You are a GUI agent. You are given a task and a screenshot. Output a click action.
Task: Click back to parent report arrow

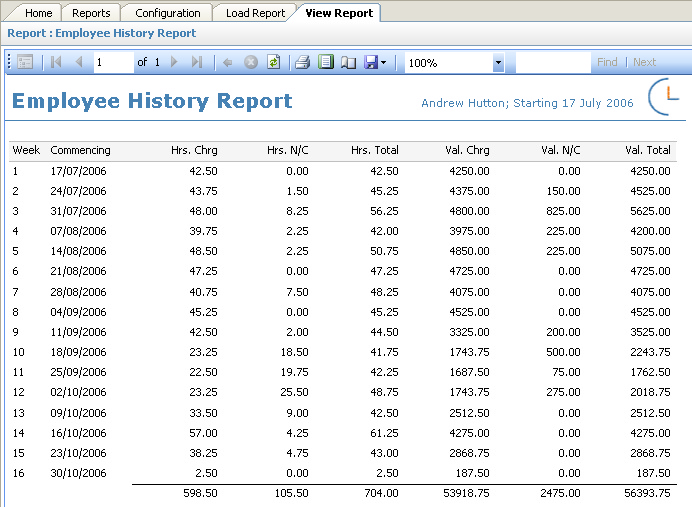[228, 63]
